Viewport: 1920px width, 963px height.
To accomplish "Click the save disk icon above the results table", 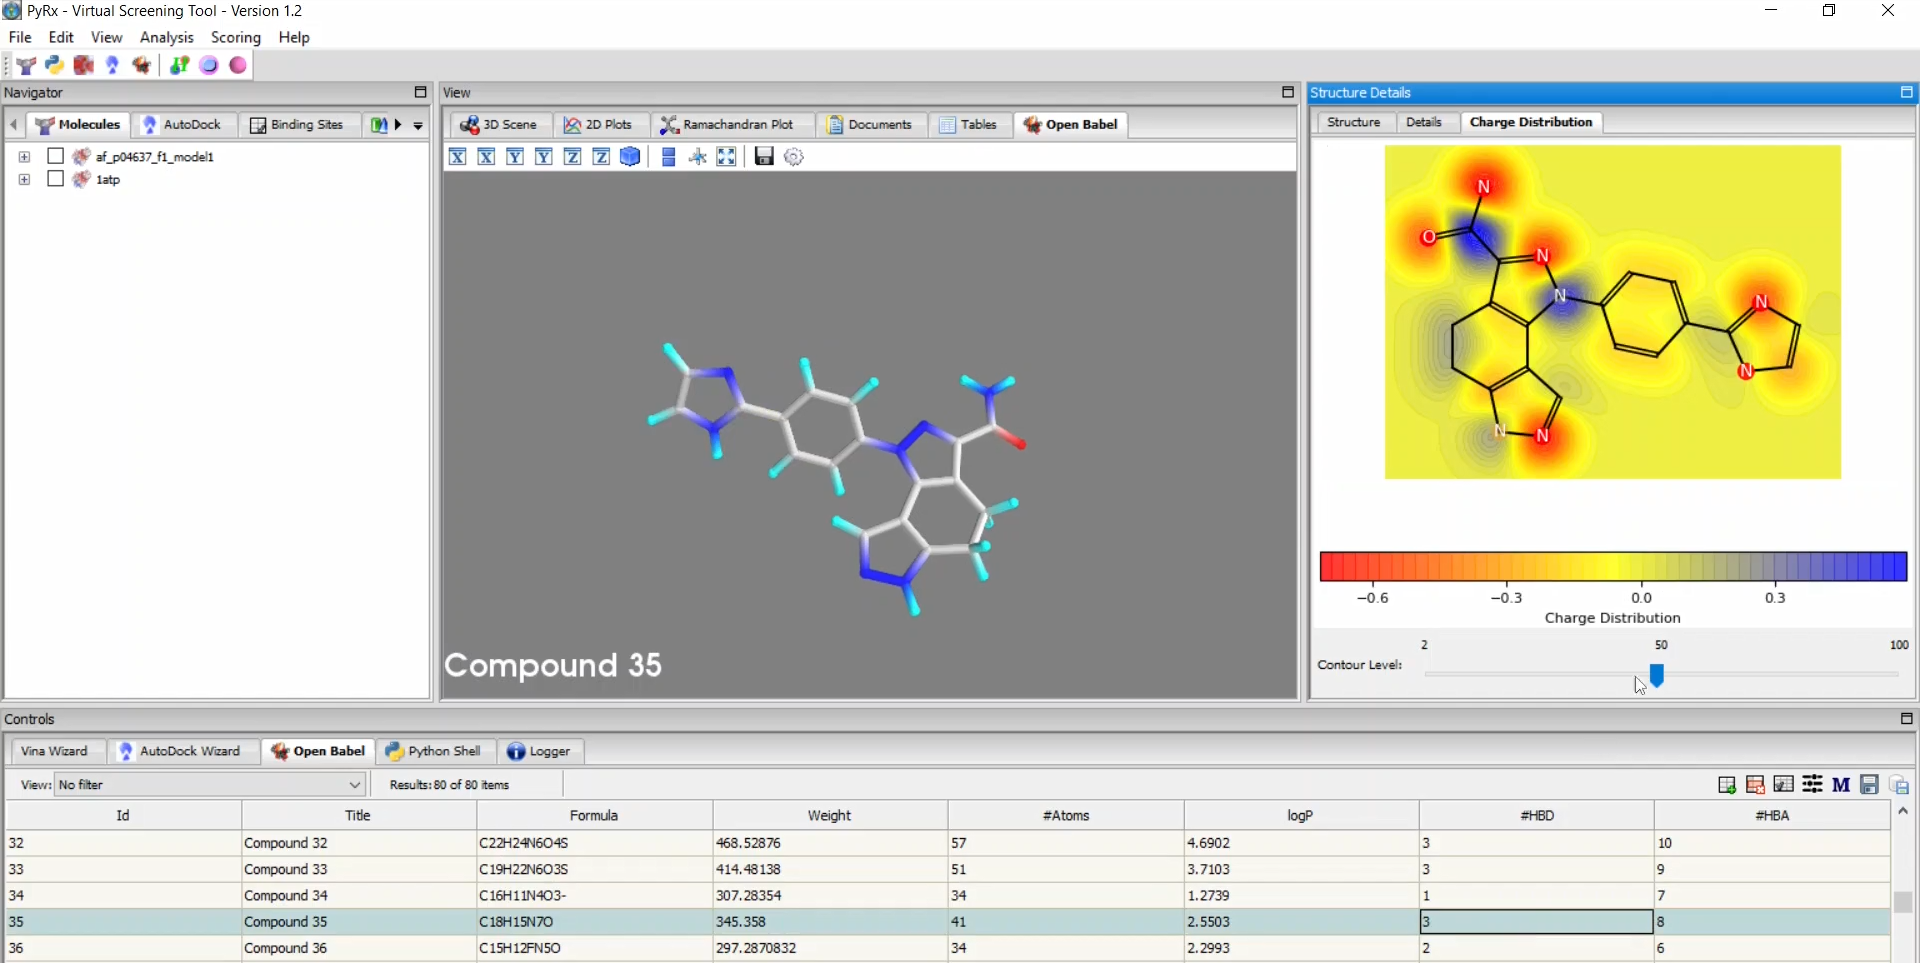I will click(1869, 784).
